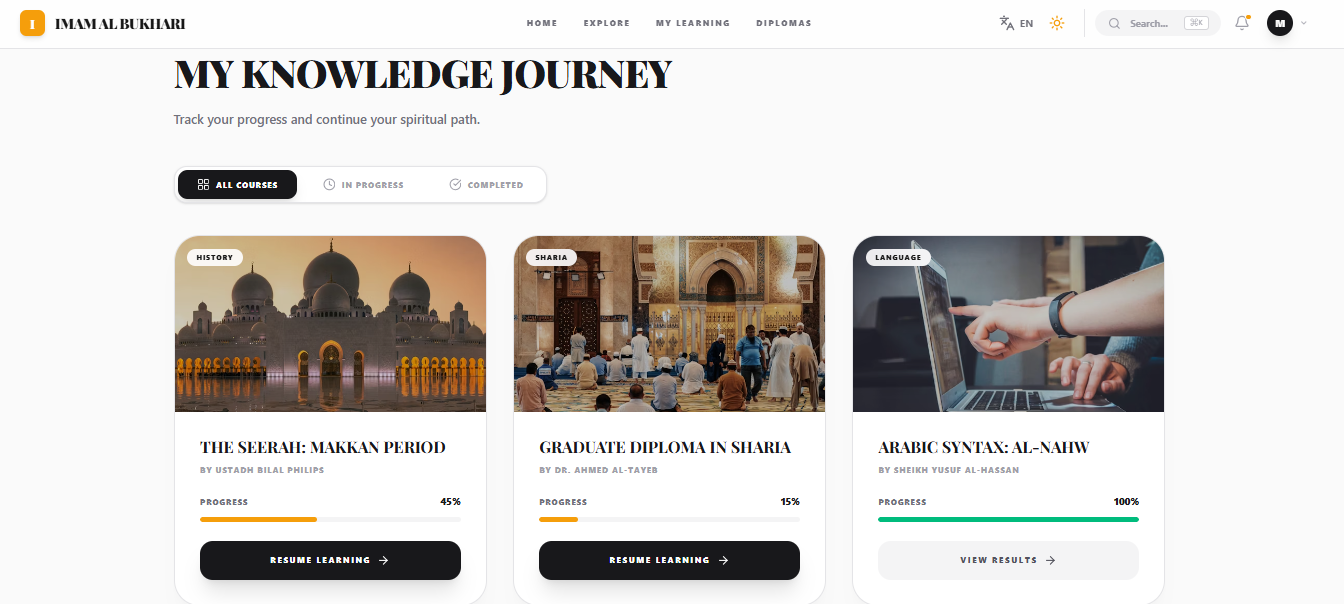
Task: Expand the chevron next to profile avatar
Action: coord(1303,23)
